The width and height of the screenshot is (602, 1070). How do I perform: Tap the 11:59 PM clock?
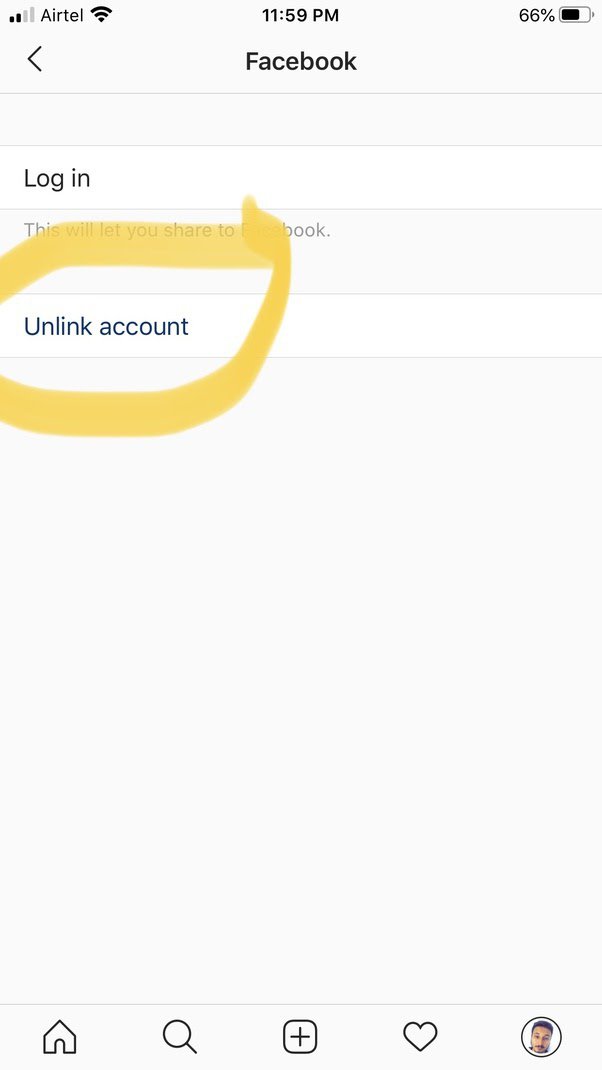(300, 15)
